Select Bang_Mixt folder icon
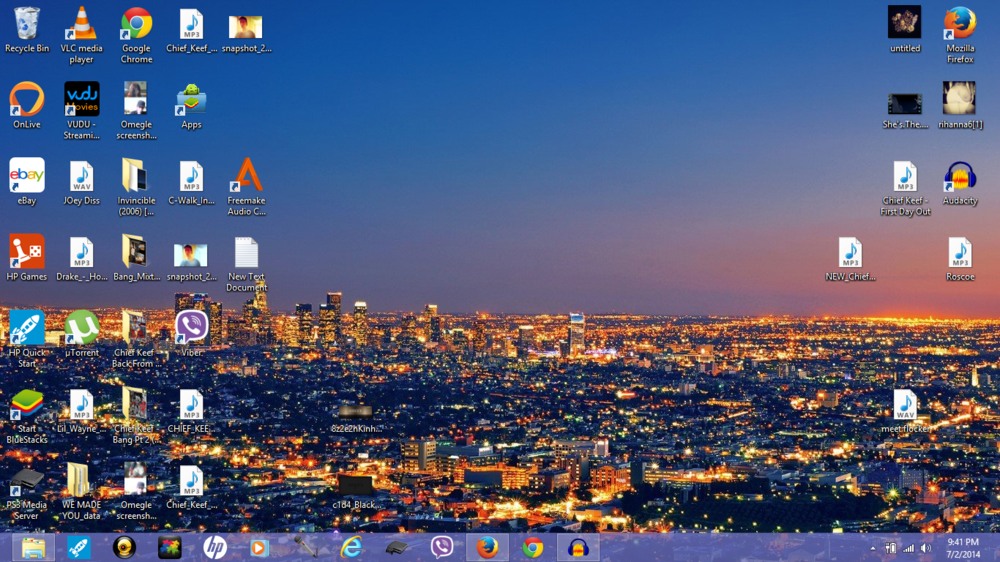1000x562 pixels. tap(136, 257)
